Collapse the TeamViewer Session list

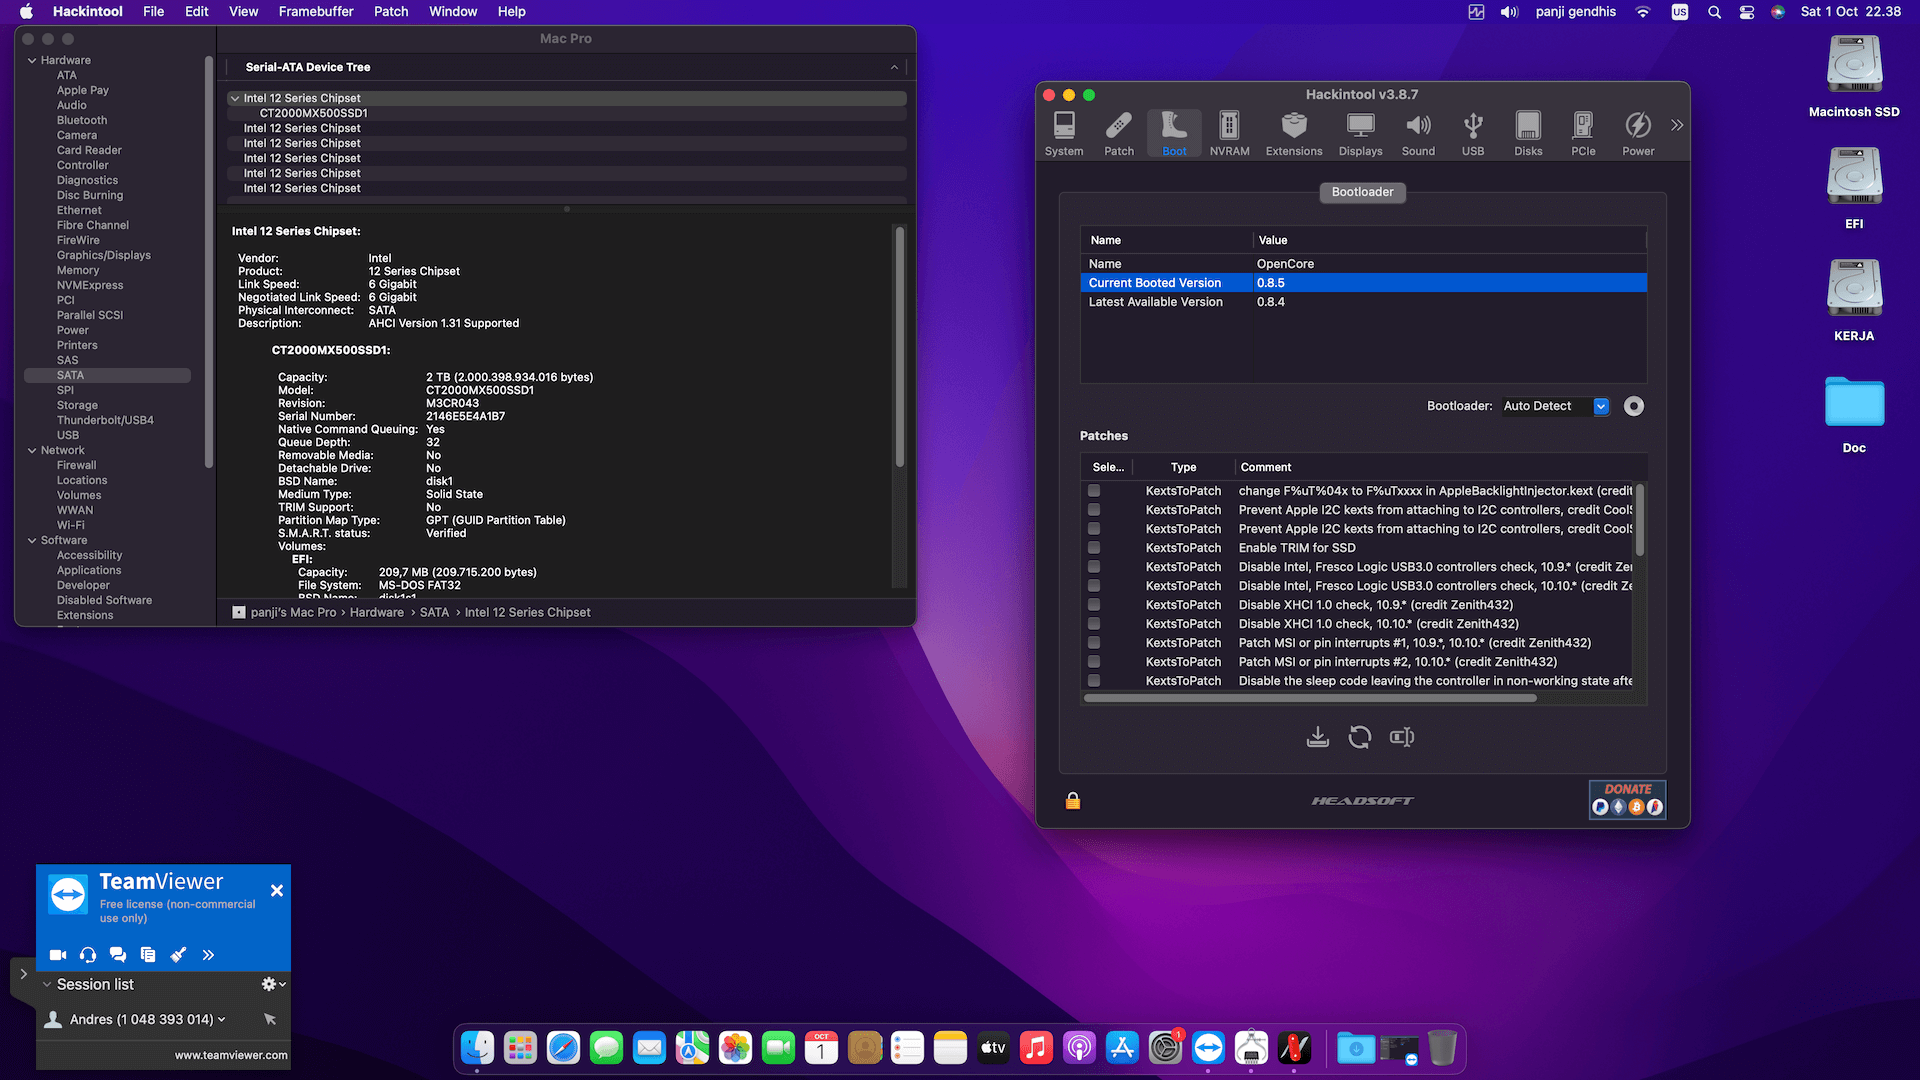coord(47,984)
